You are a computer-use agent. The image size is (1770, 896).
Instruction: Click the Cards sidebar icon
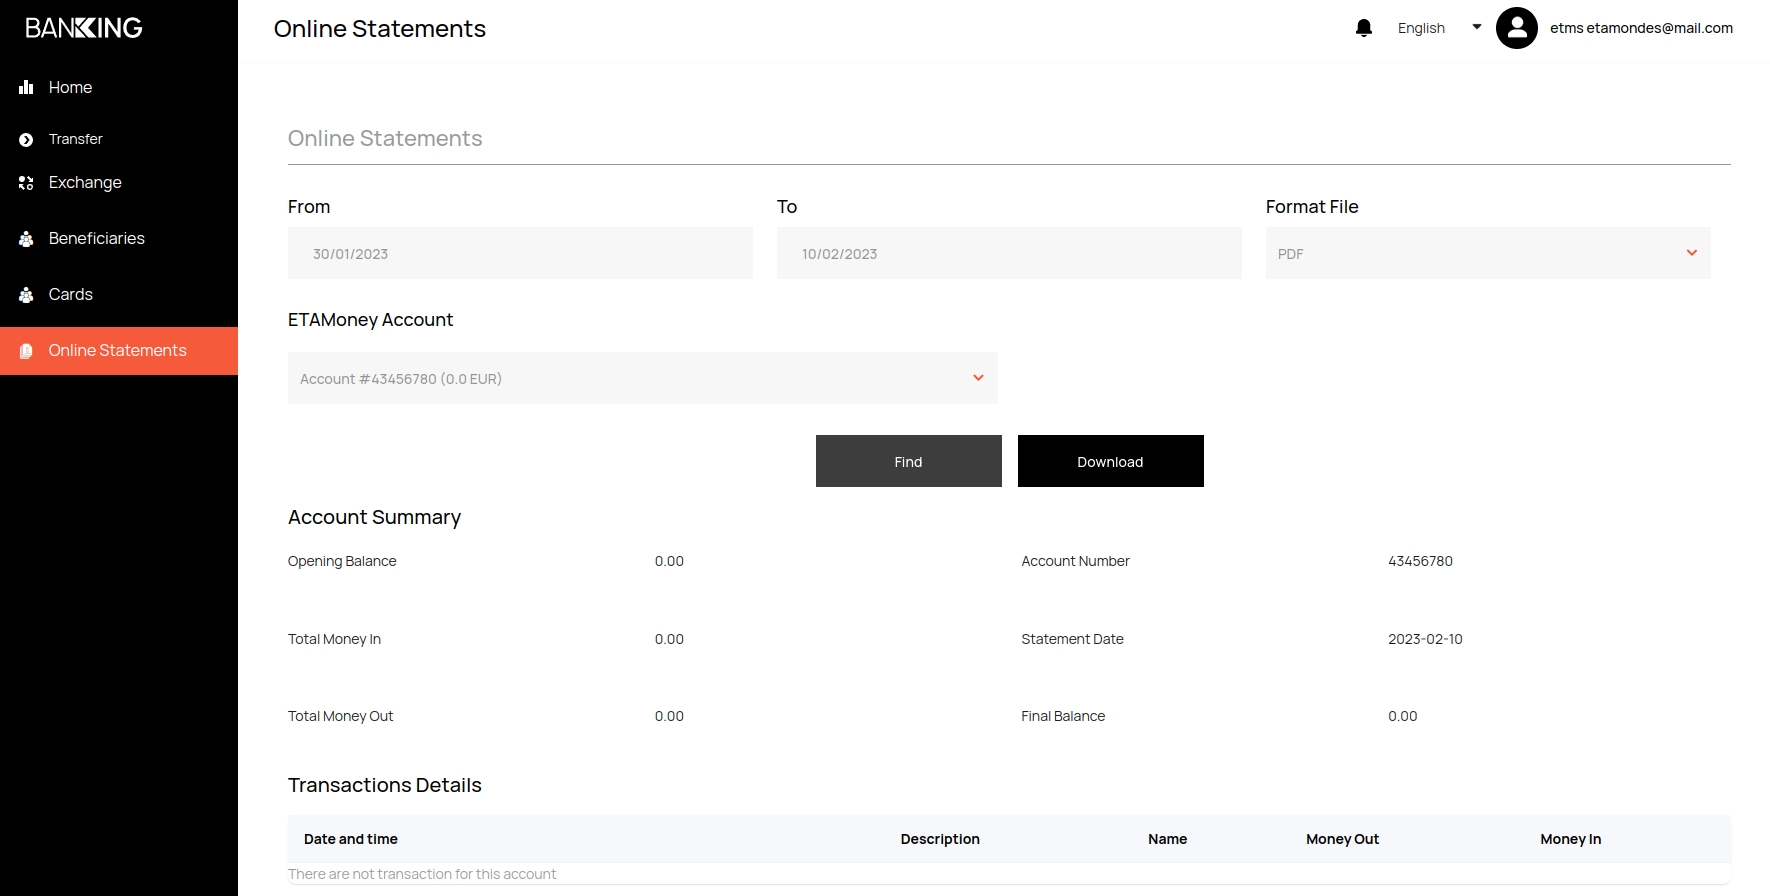point(26,295)
